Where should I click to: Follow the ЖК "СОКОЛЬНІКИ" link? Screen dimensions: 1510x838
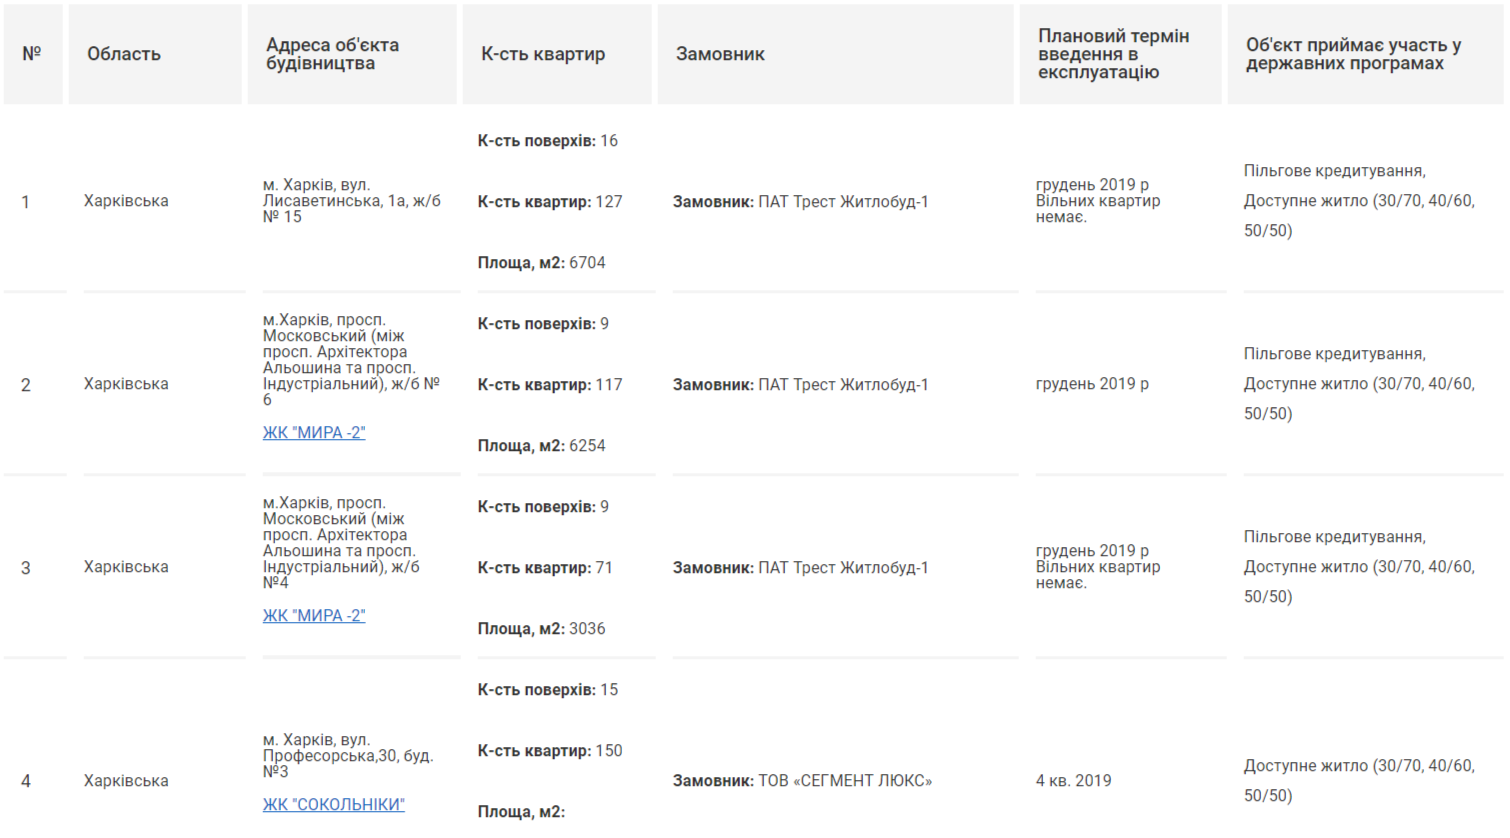(333, 805)
